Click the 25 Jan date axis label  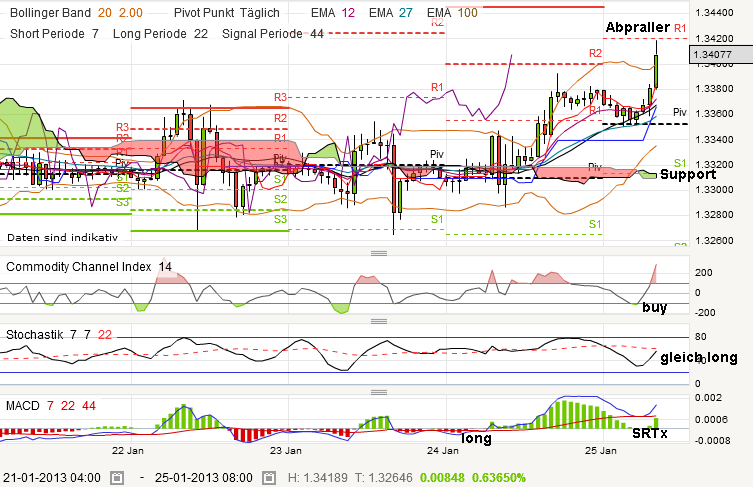[601, 450]
